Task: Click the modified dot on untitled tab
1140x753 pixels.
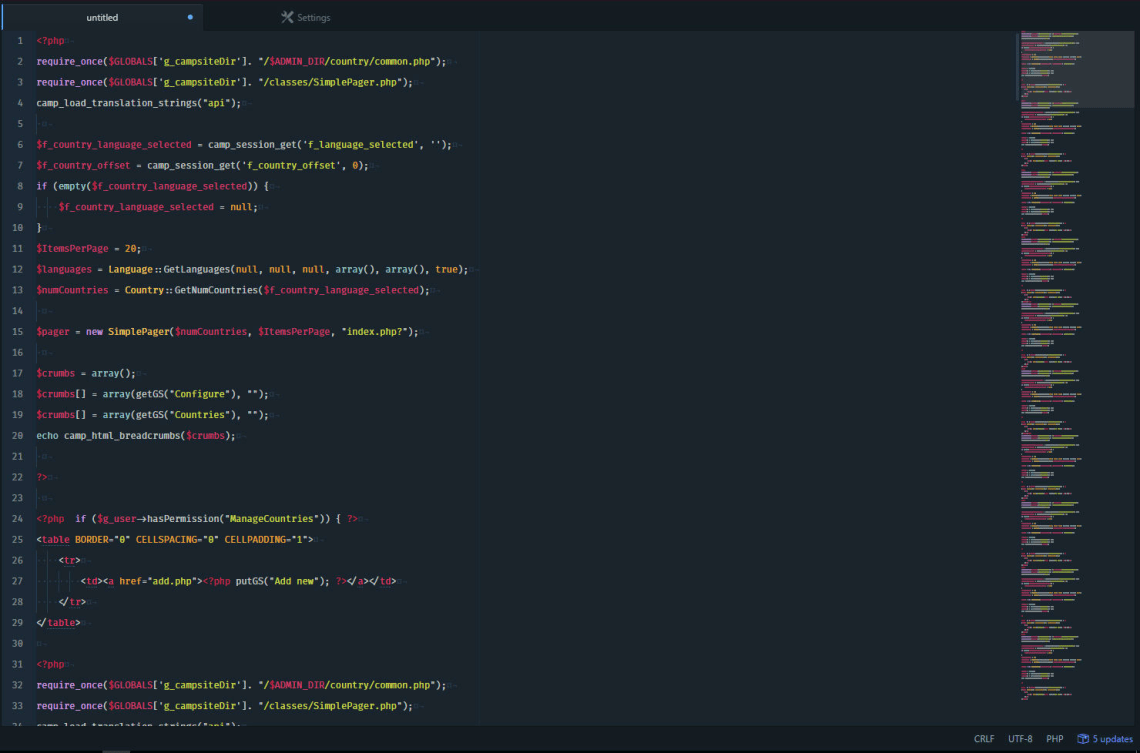Action: pos(190,17)
